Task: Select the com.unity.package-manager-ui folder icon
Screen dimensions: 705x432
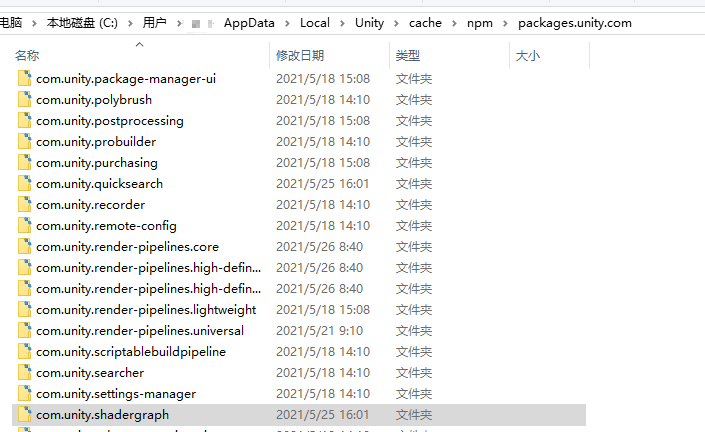Action: click(25, 78)
